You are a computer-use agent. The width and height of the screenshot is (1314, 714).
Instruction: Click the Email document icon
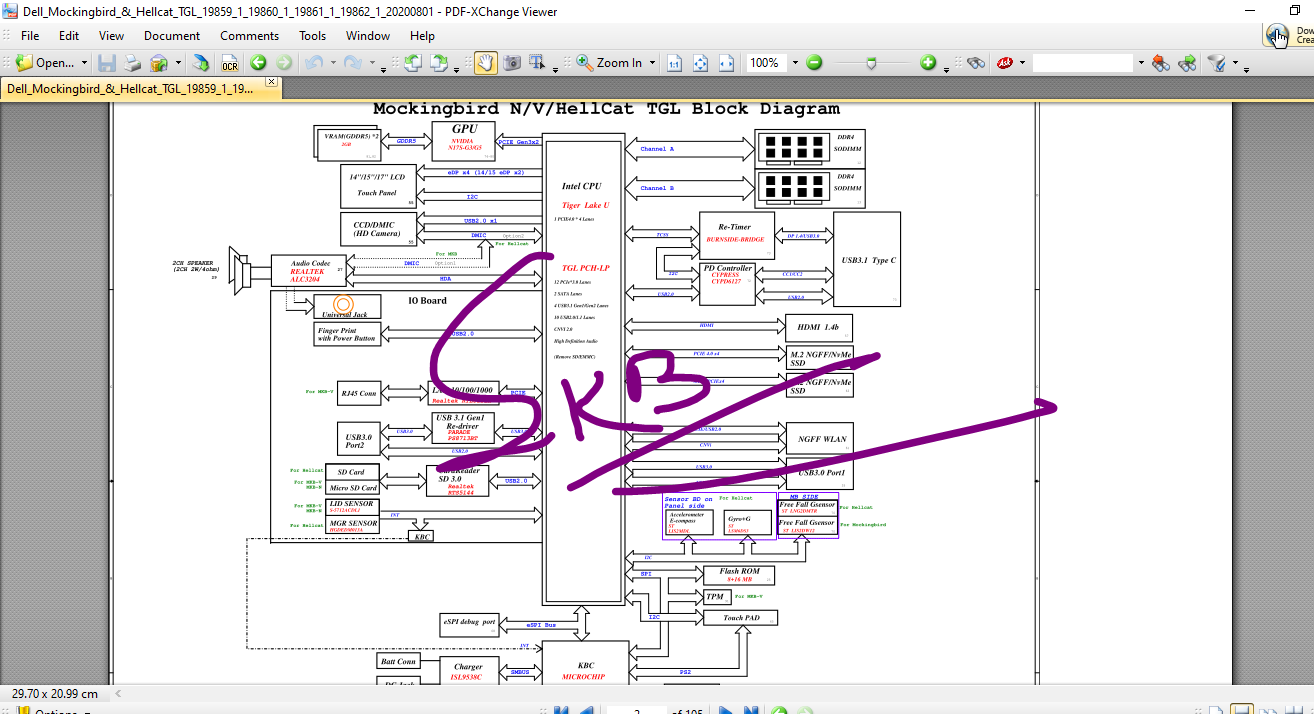coord(159,62)
